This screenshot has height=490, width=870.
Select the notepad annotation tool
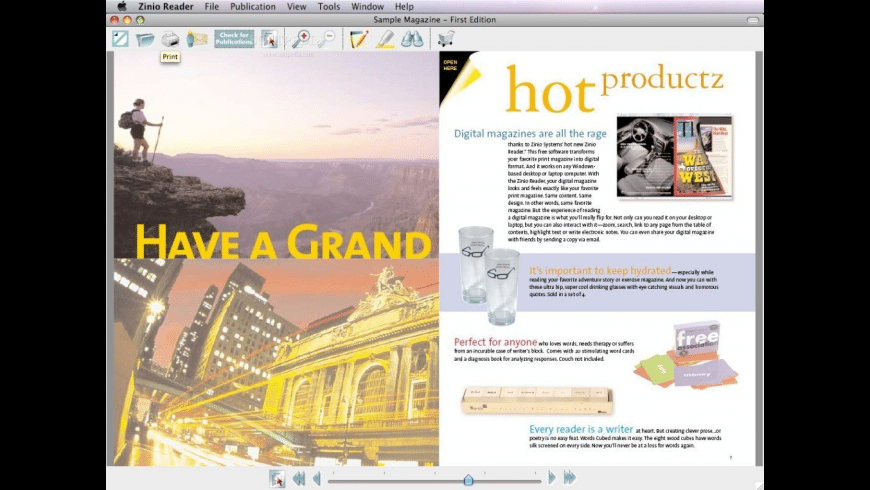(359, 39)
